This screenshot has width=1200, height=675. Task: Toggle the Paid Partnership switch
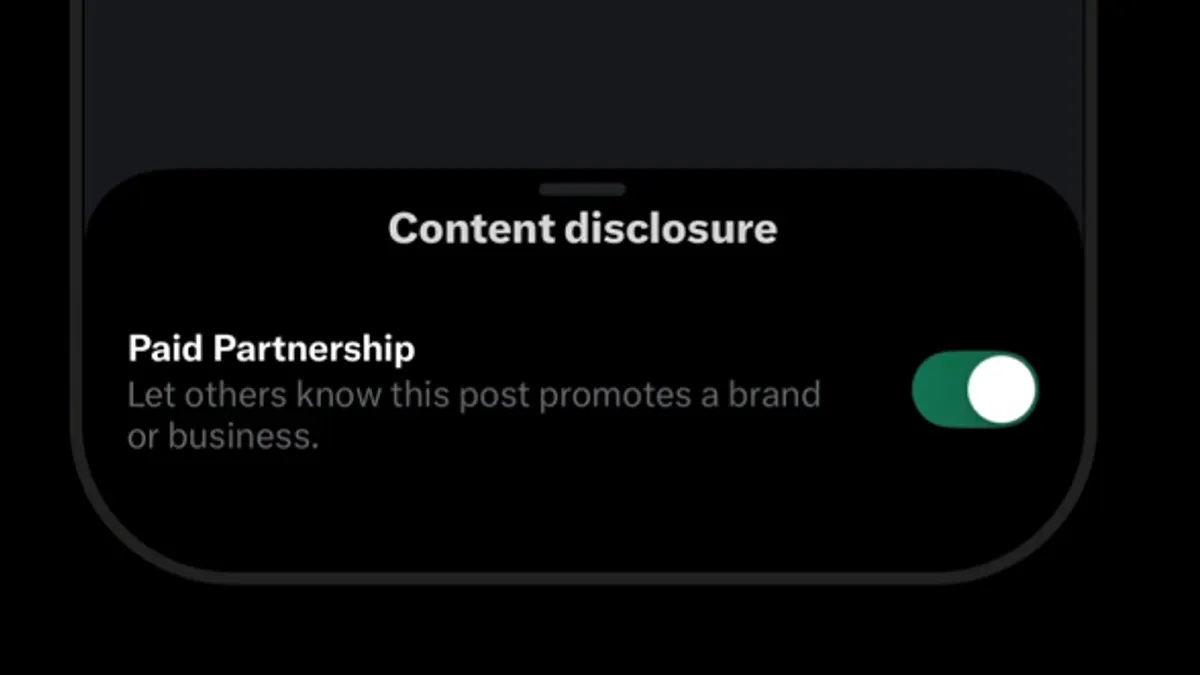tap(975, 389)
